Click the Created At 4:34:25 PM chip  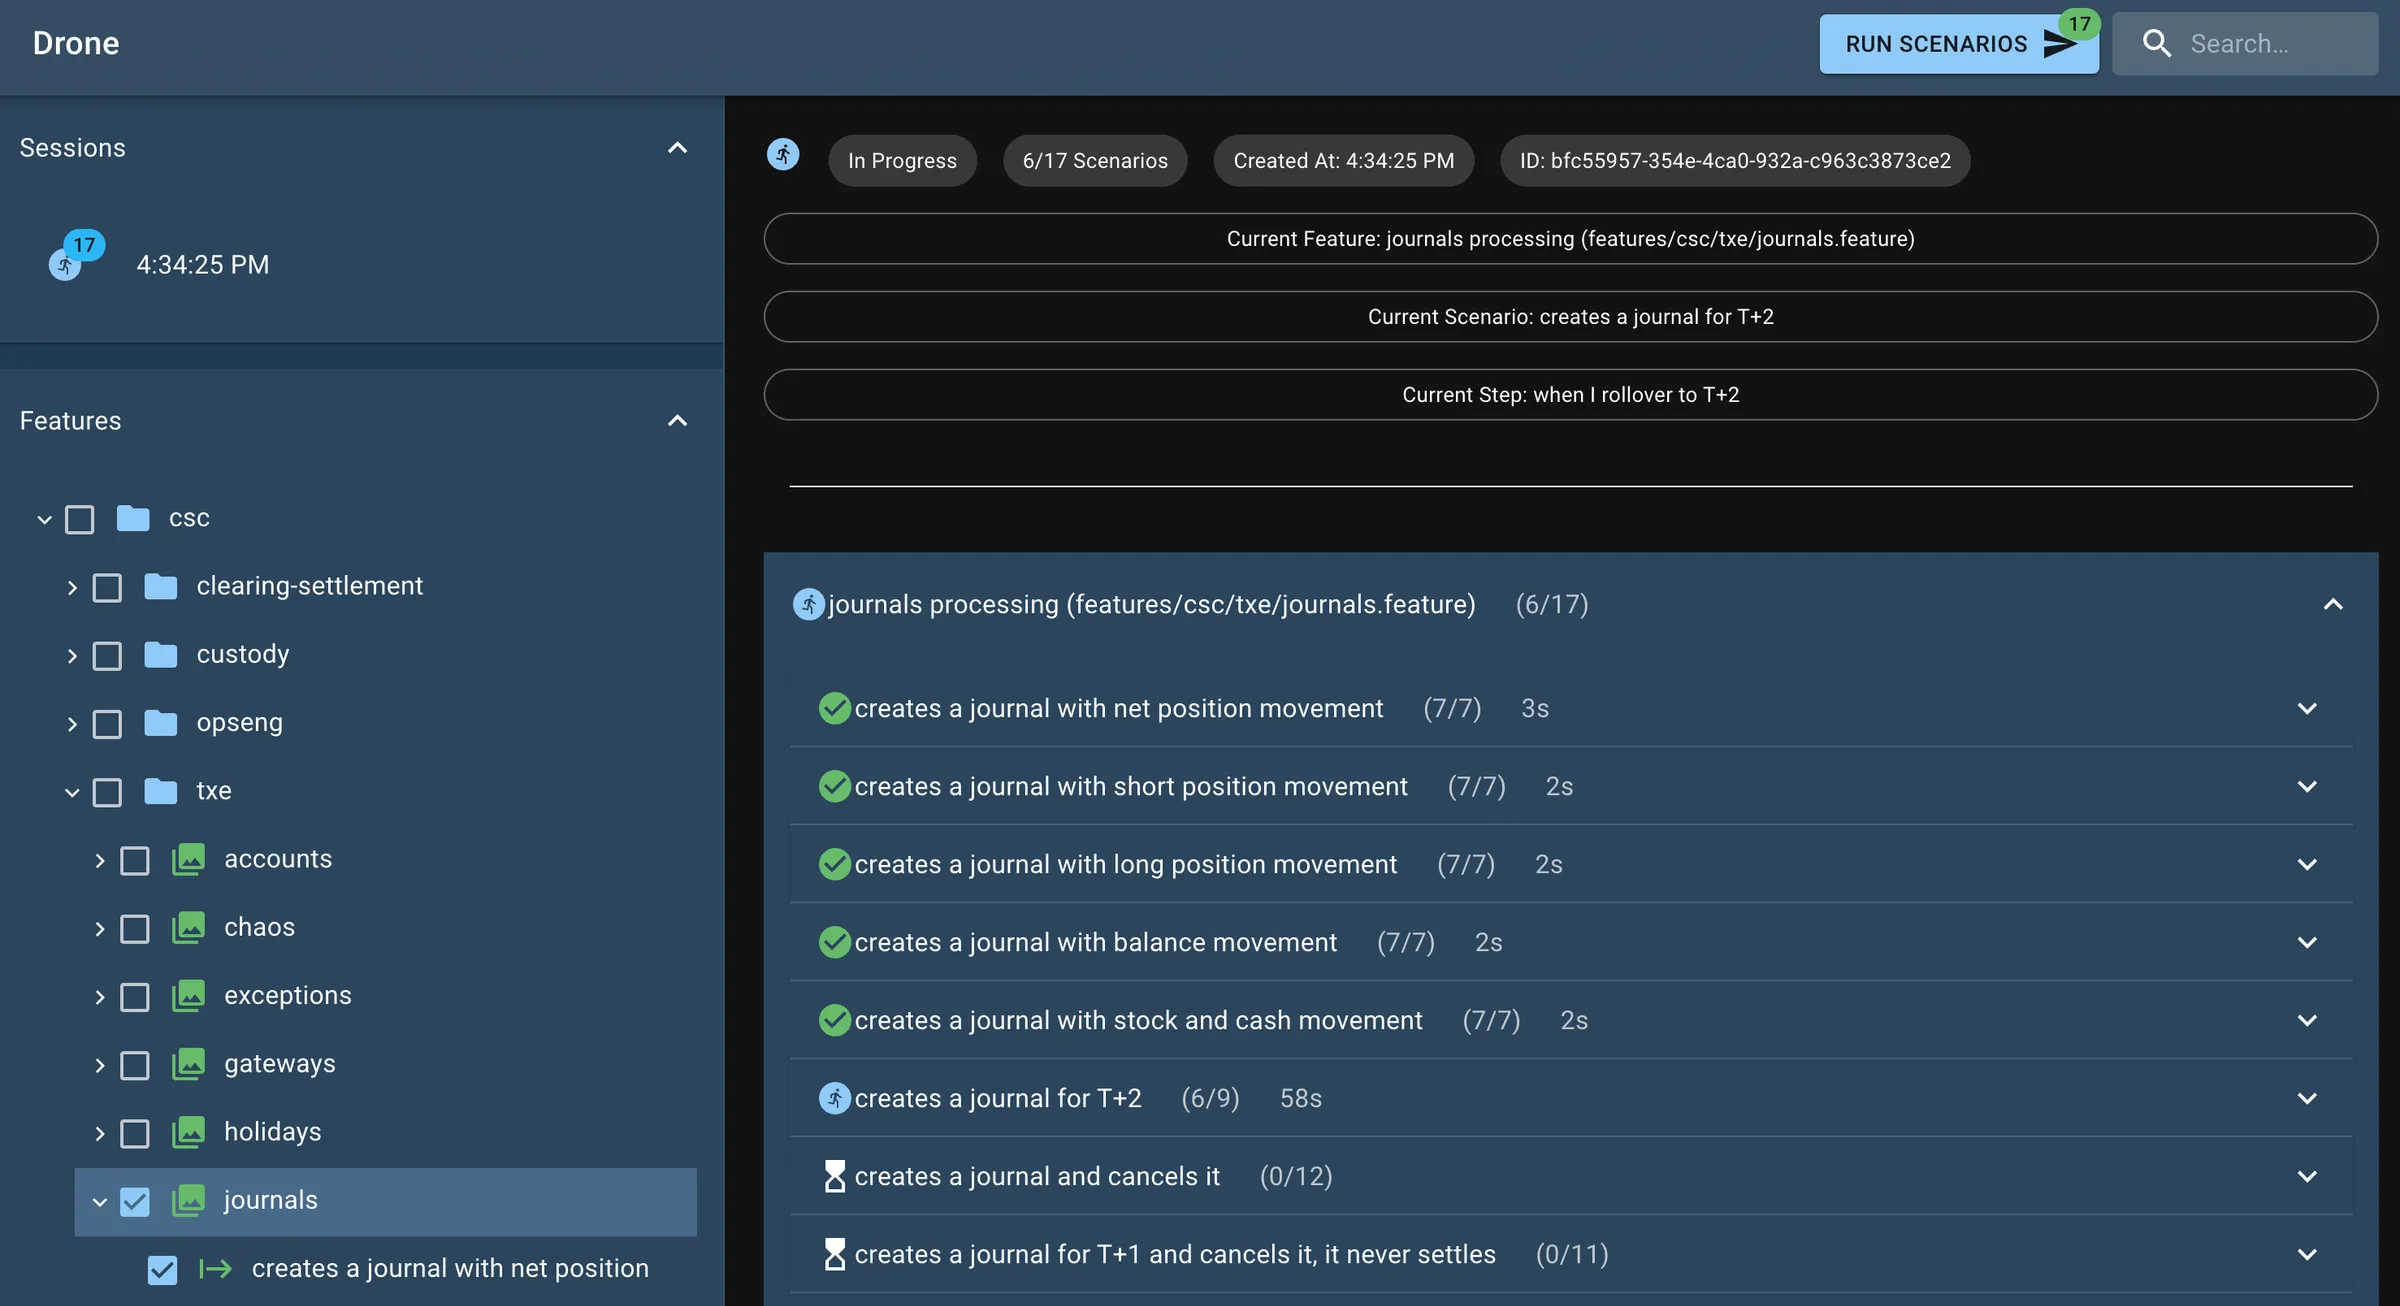1344,161
